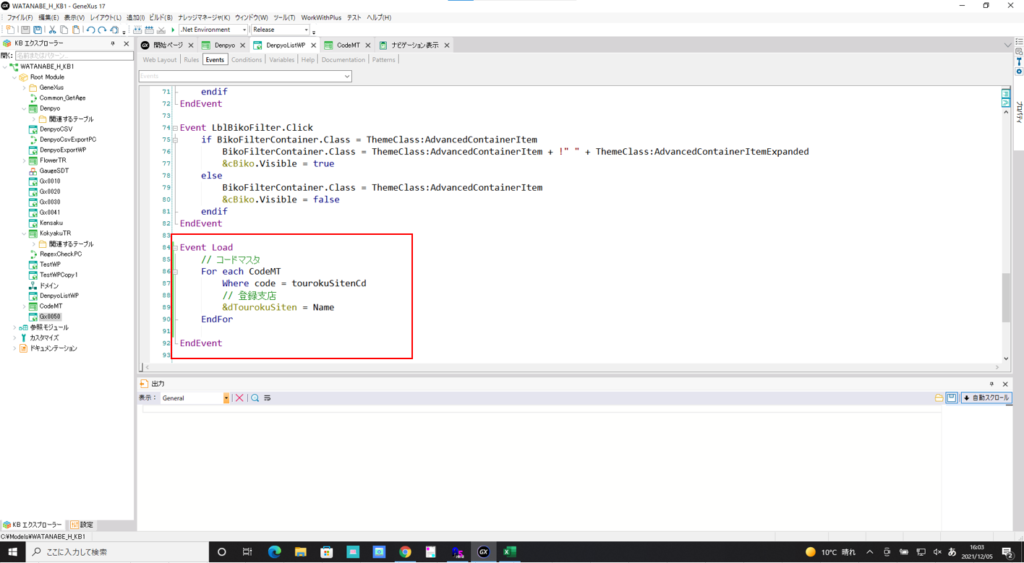Expand the カスタマイズ node
This screenshot has height=563, width=1024.
14,338
